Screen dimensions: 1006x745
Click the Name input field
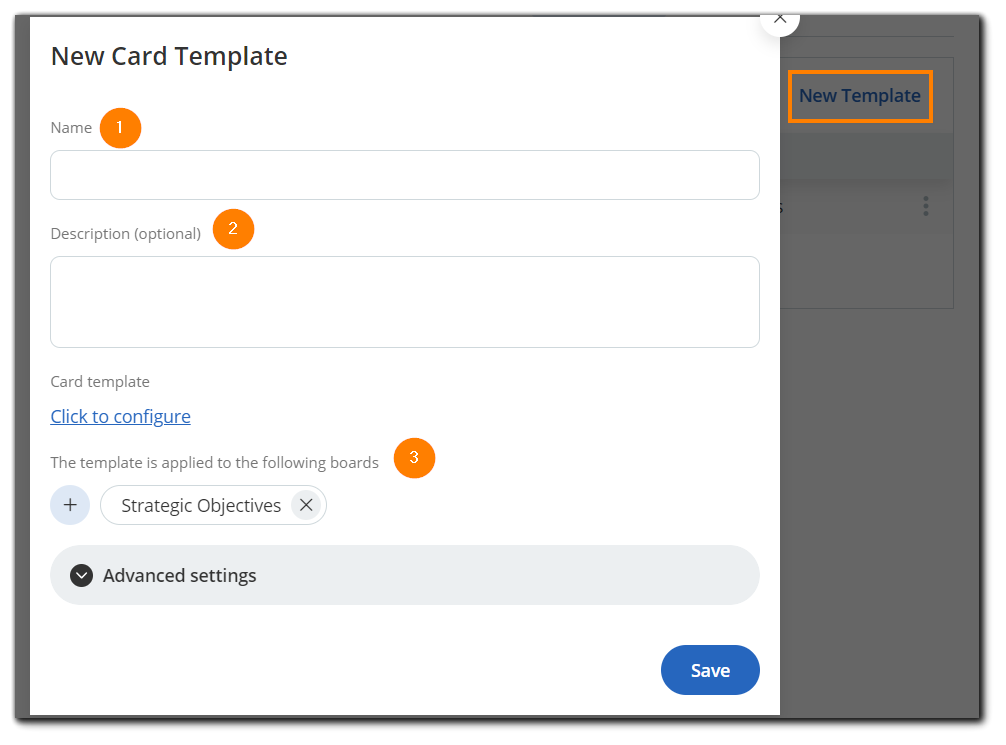coord(404,175)
